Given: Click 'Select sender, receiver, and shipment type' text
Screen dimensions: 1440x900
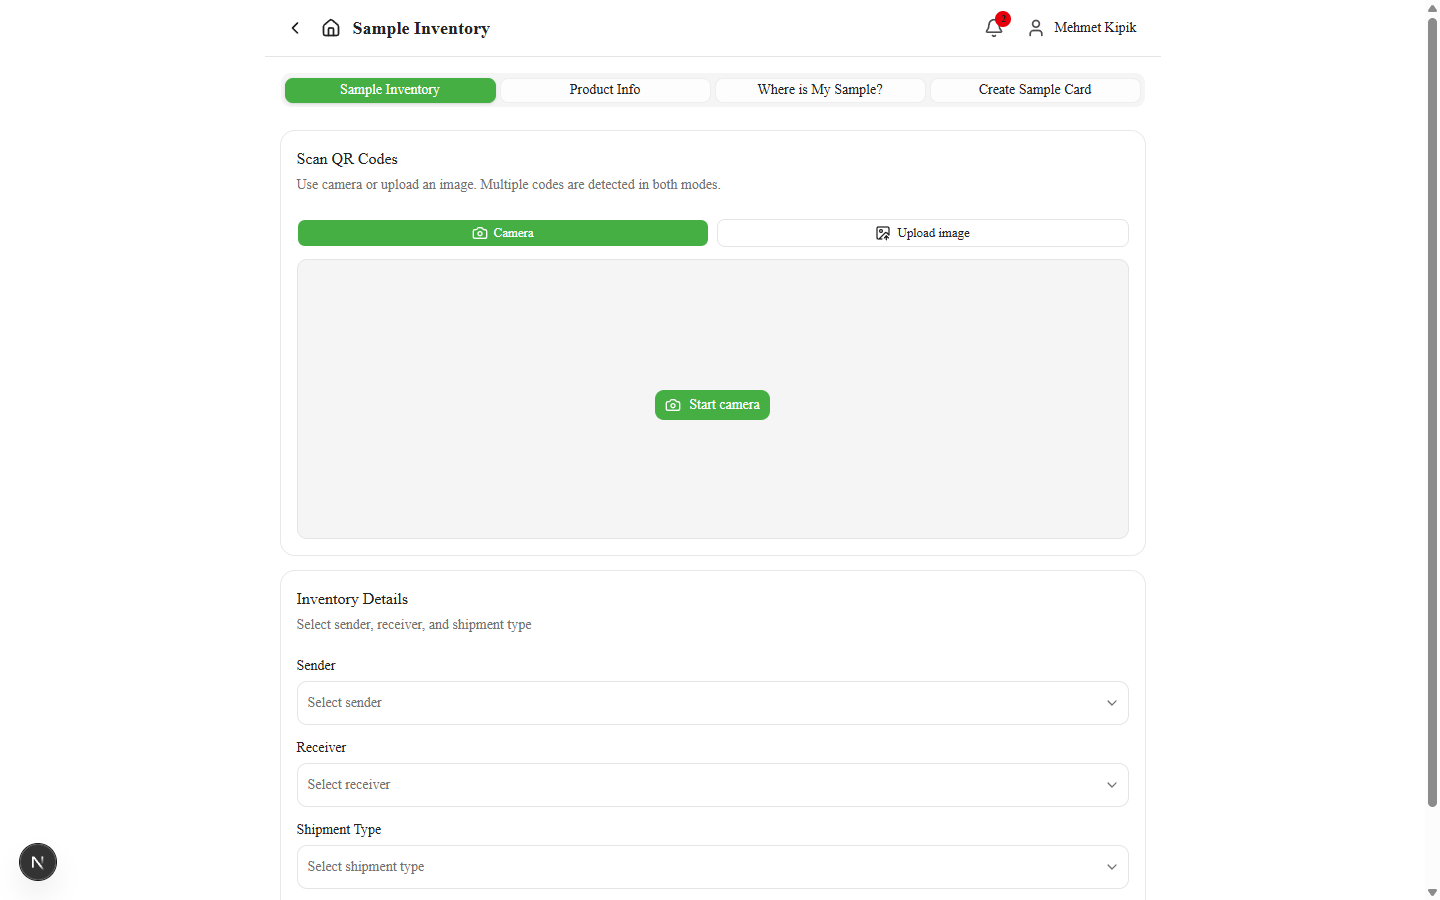Looking at the screenshot, I should [x=414, y=625].
